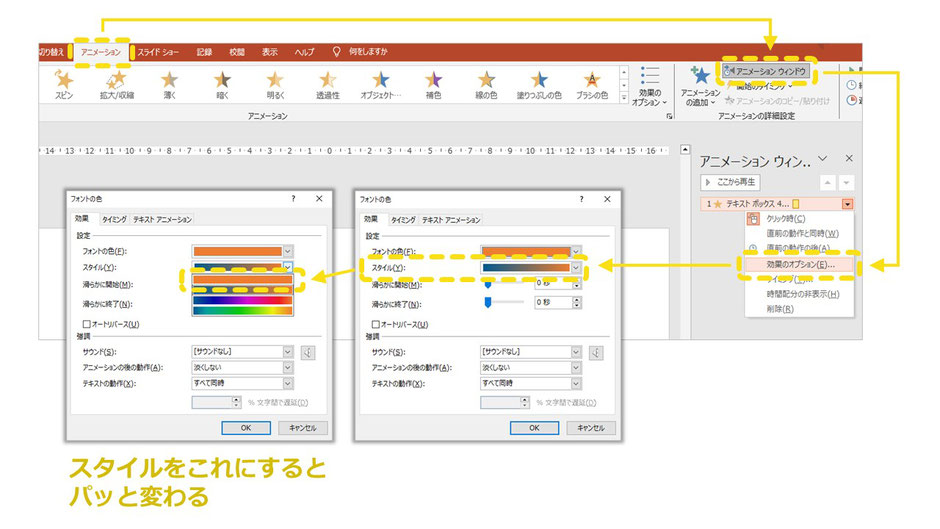The height and width of the screenshot is (529, 940).
Task: Launch animation group dialog launcher icon
Action: click(669, 116)
